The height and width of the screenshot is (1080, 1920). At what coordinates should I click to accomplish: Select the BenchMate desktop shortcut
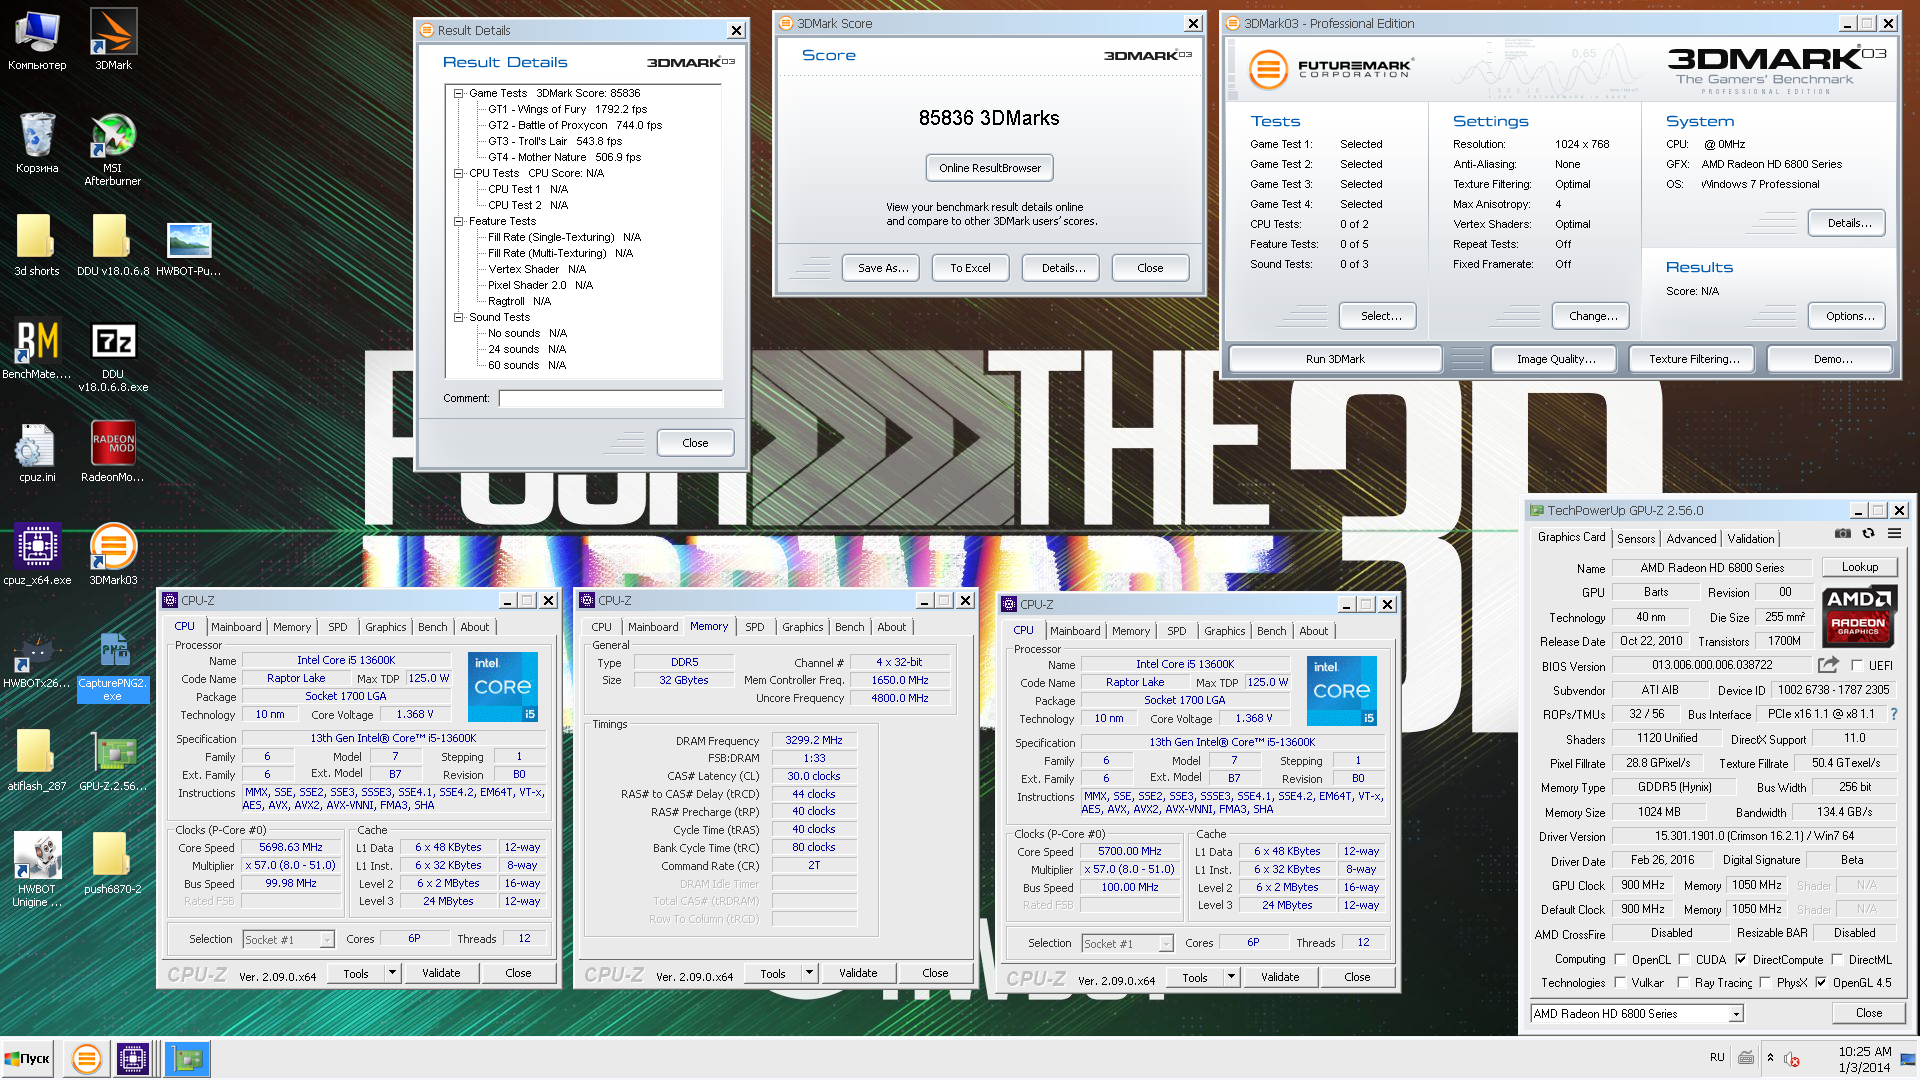(x=37, y=349)
